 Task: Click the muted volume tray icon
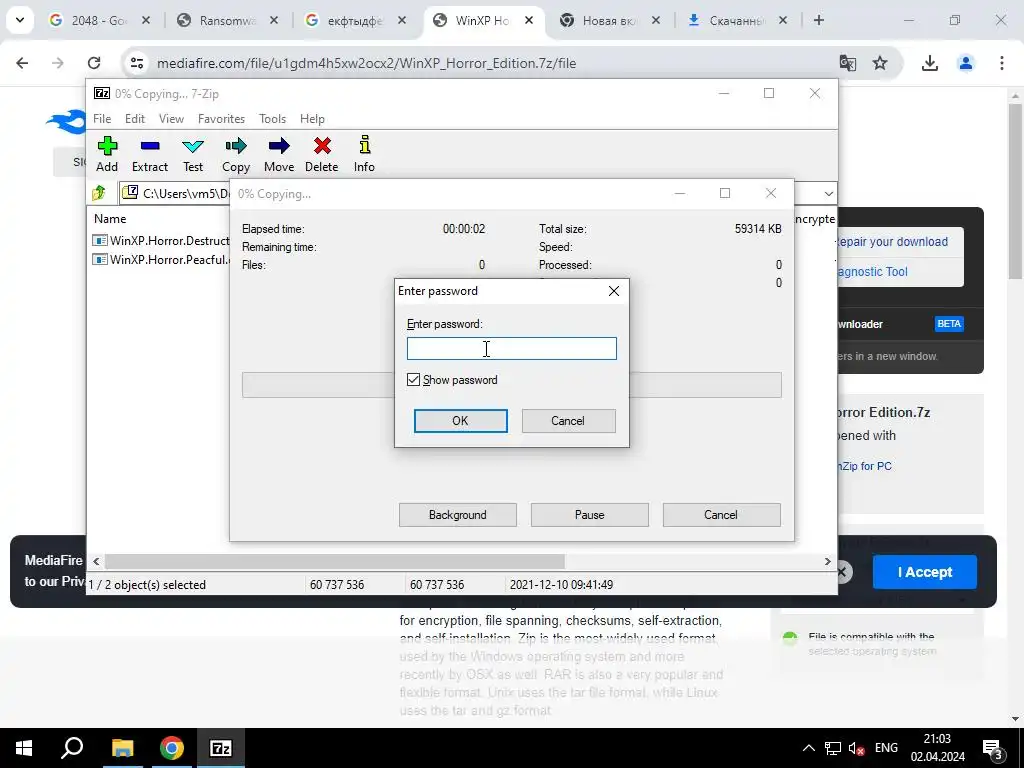point(856,748)
